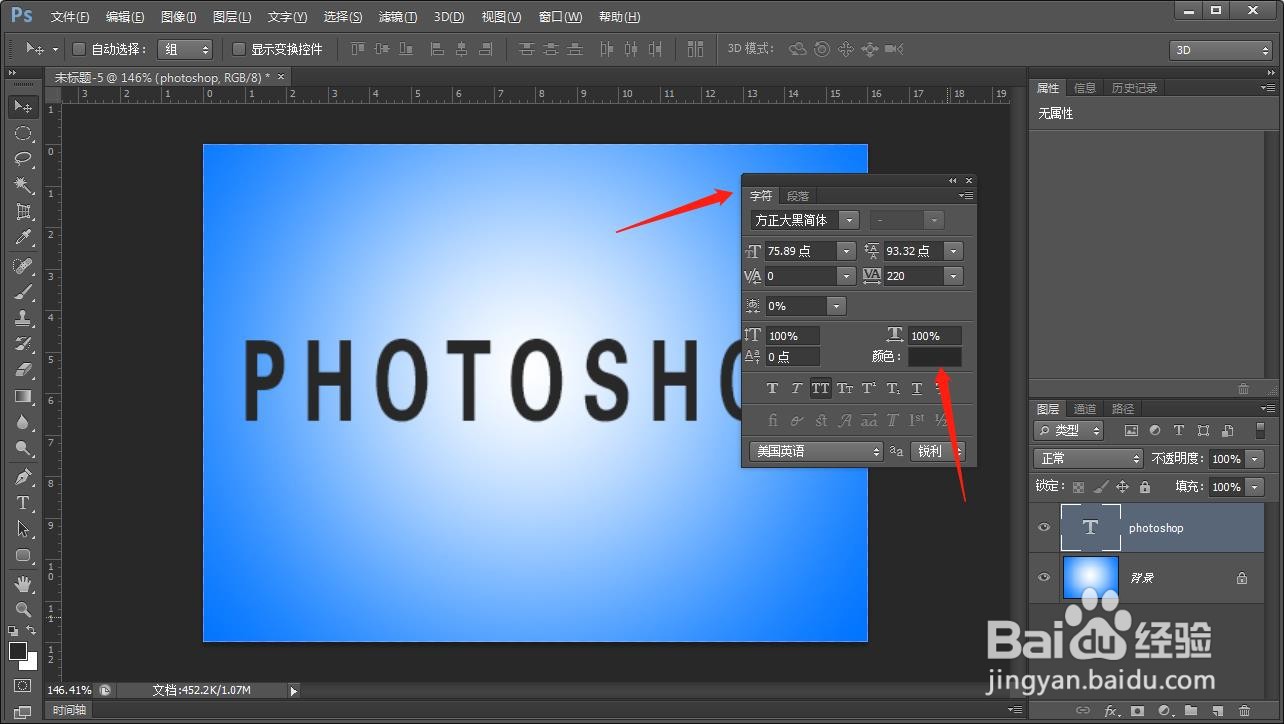Select the Clone Stamp tool
Viewport: 1284px width, 724px height.
23,318
